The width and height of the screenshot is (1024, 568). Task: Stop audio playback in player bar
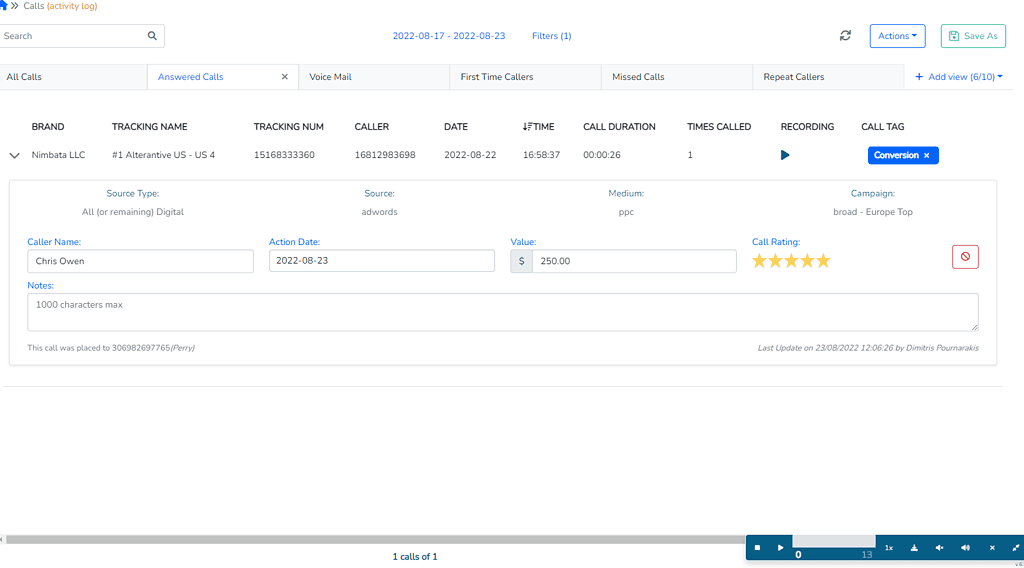757,548
